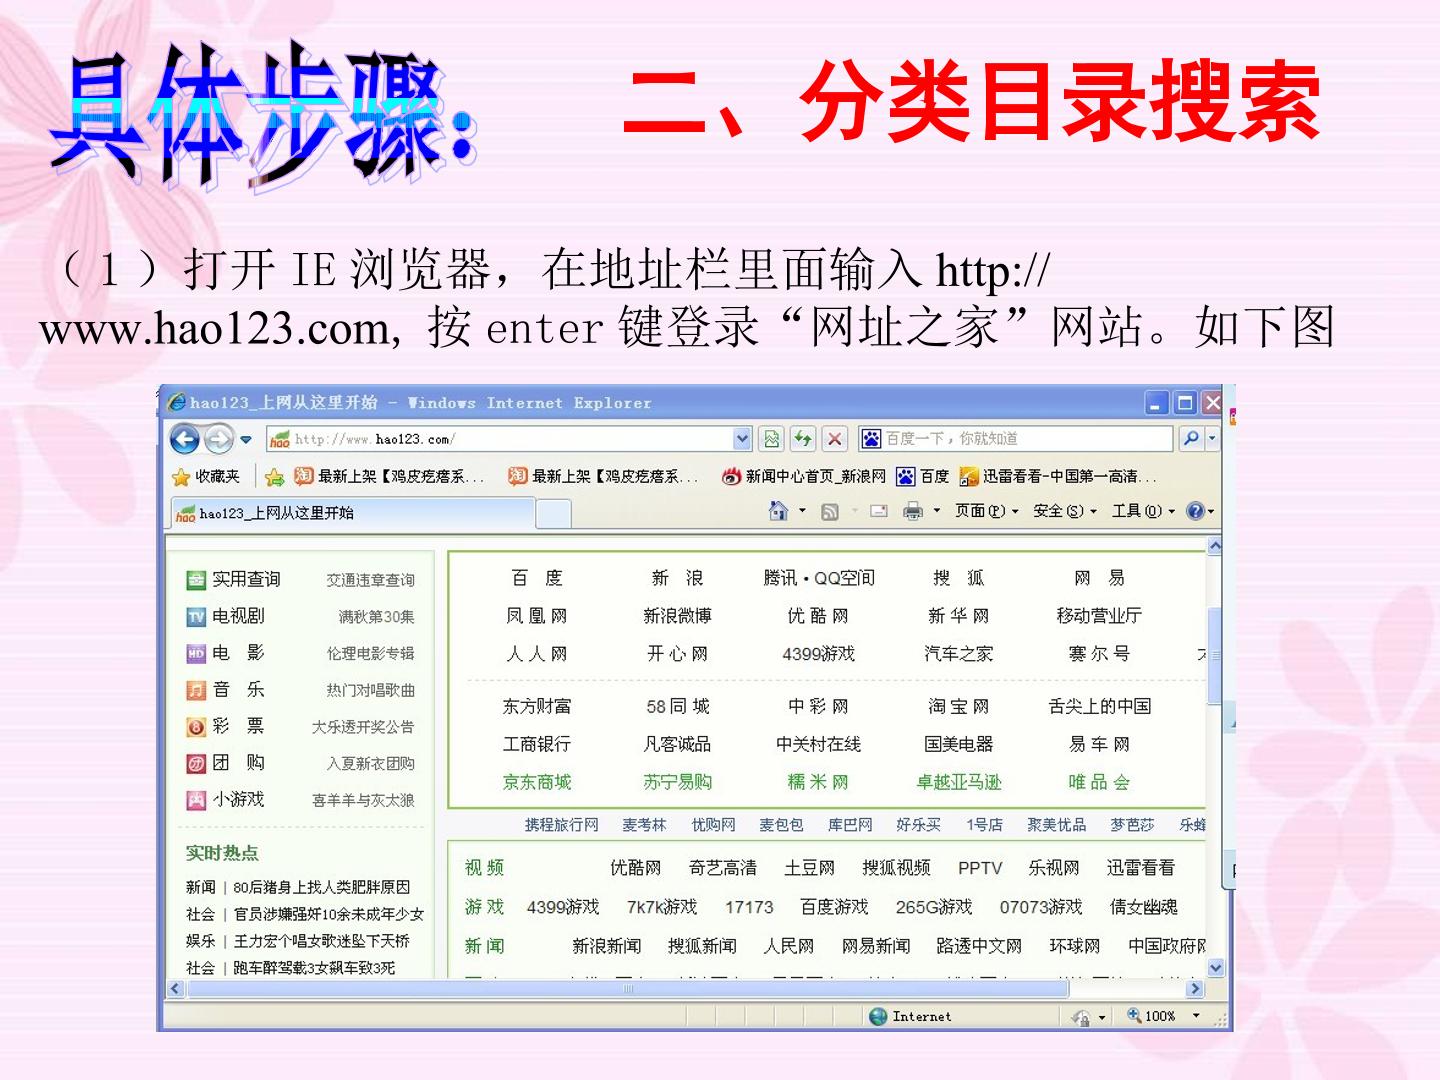
Task: Click the Compatibility View icon beside address bar
Action: 772,439
